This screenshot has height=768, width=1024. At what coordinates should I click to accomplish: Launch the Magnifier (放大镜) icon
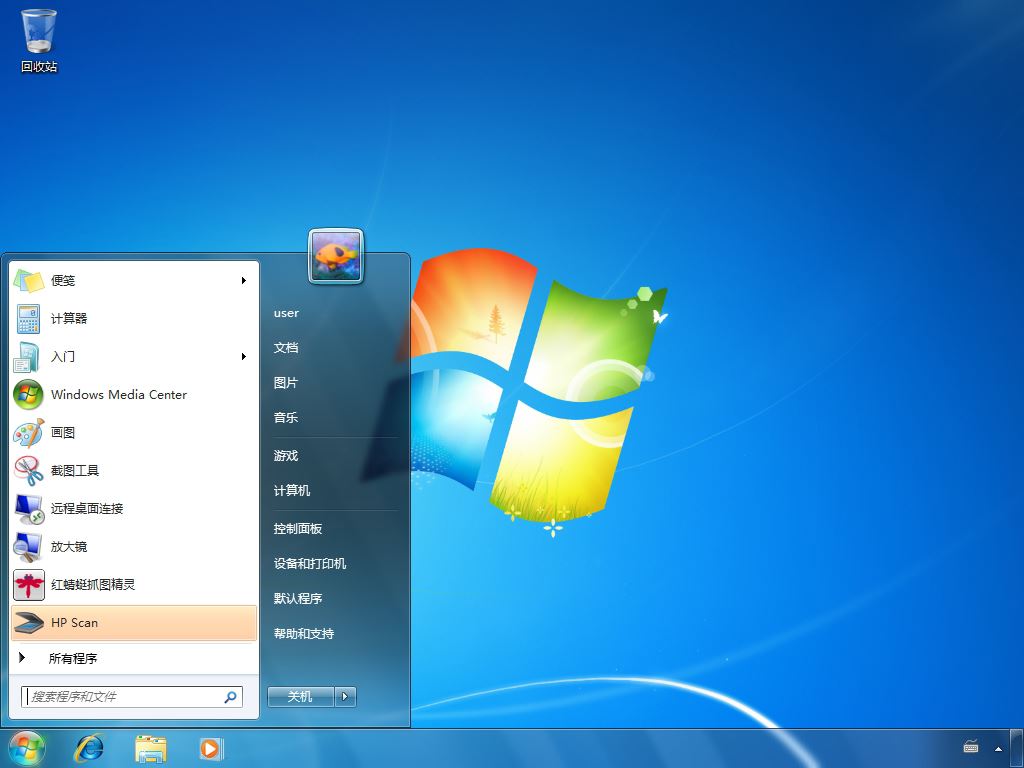tap(28, 547)
